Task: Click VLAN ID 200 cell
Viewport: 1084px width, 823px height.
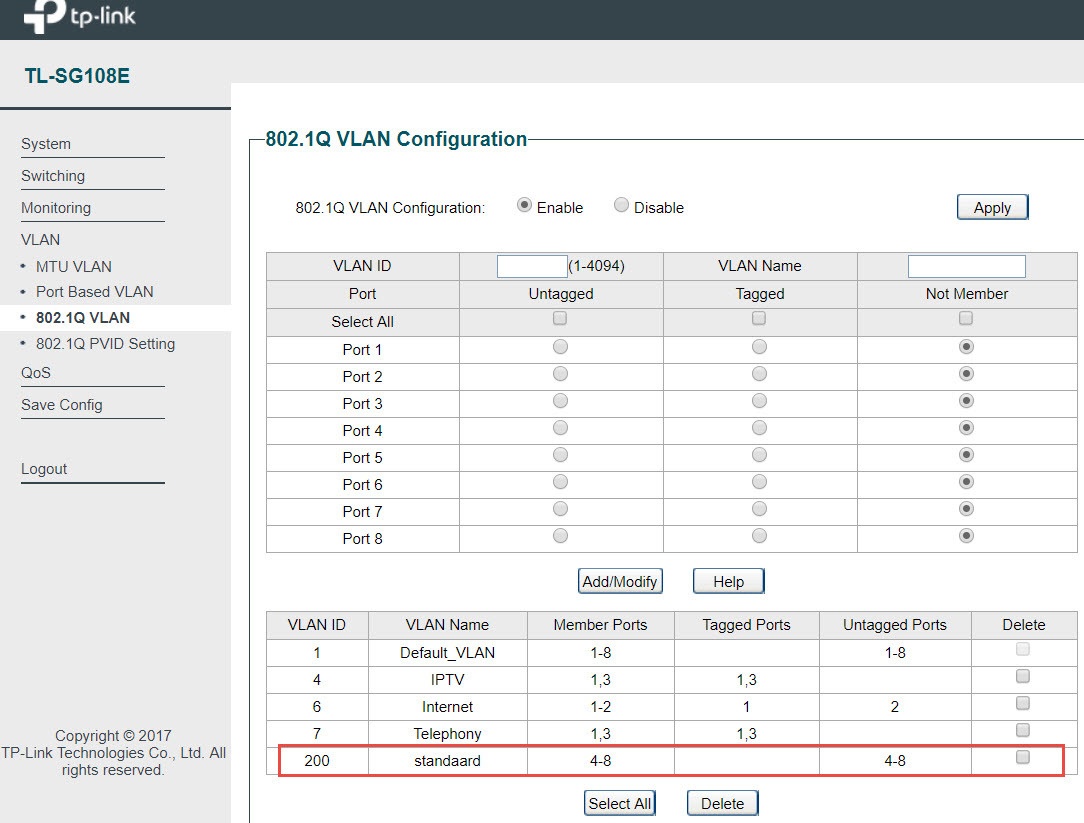Action: pyautogui.click(x=317, y=761)
